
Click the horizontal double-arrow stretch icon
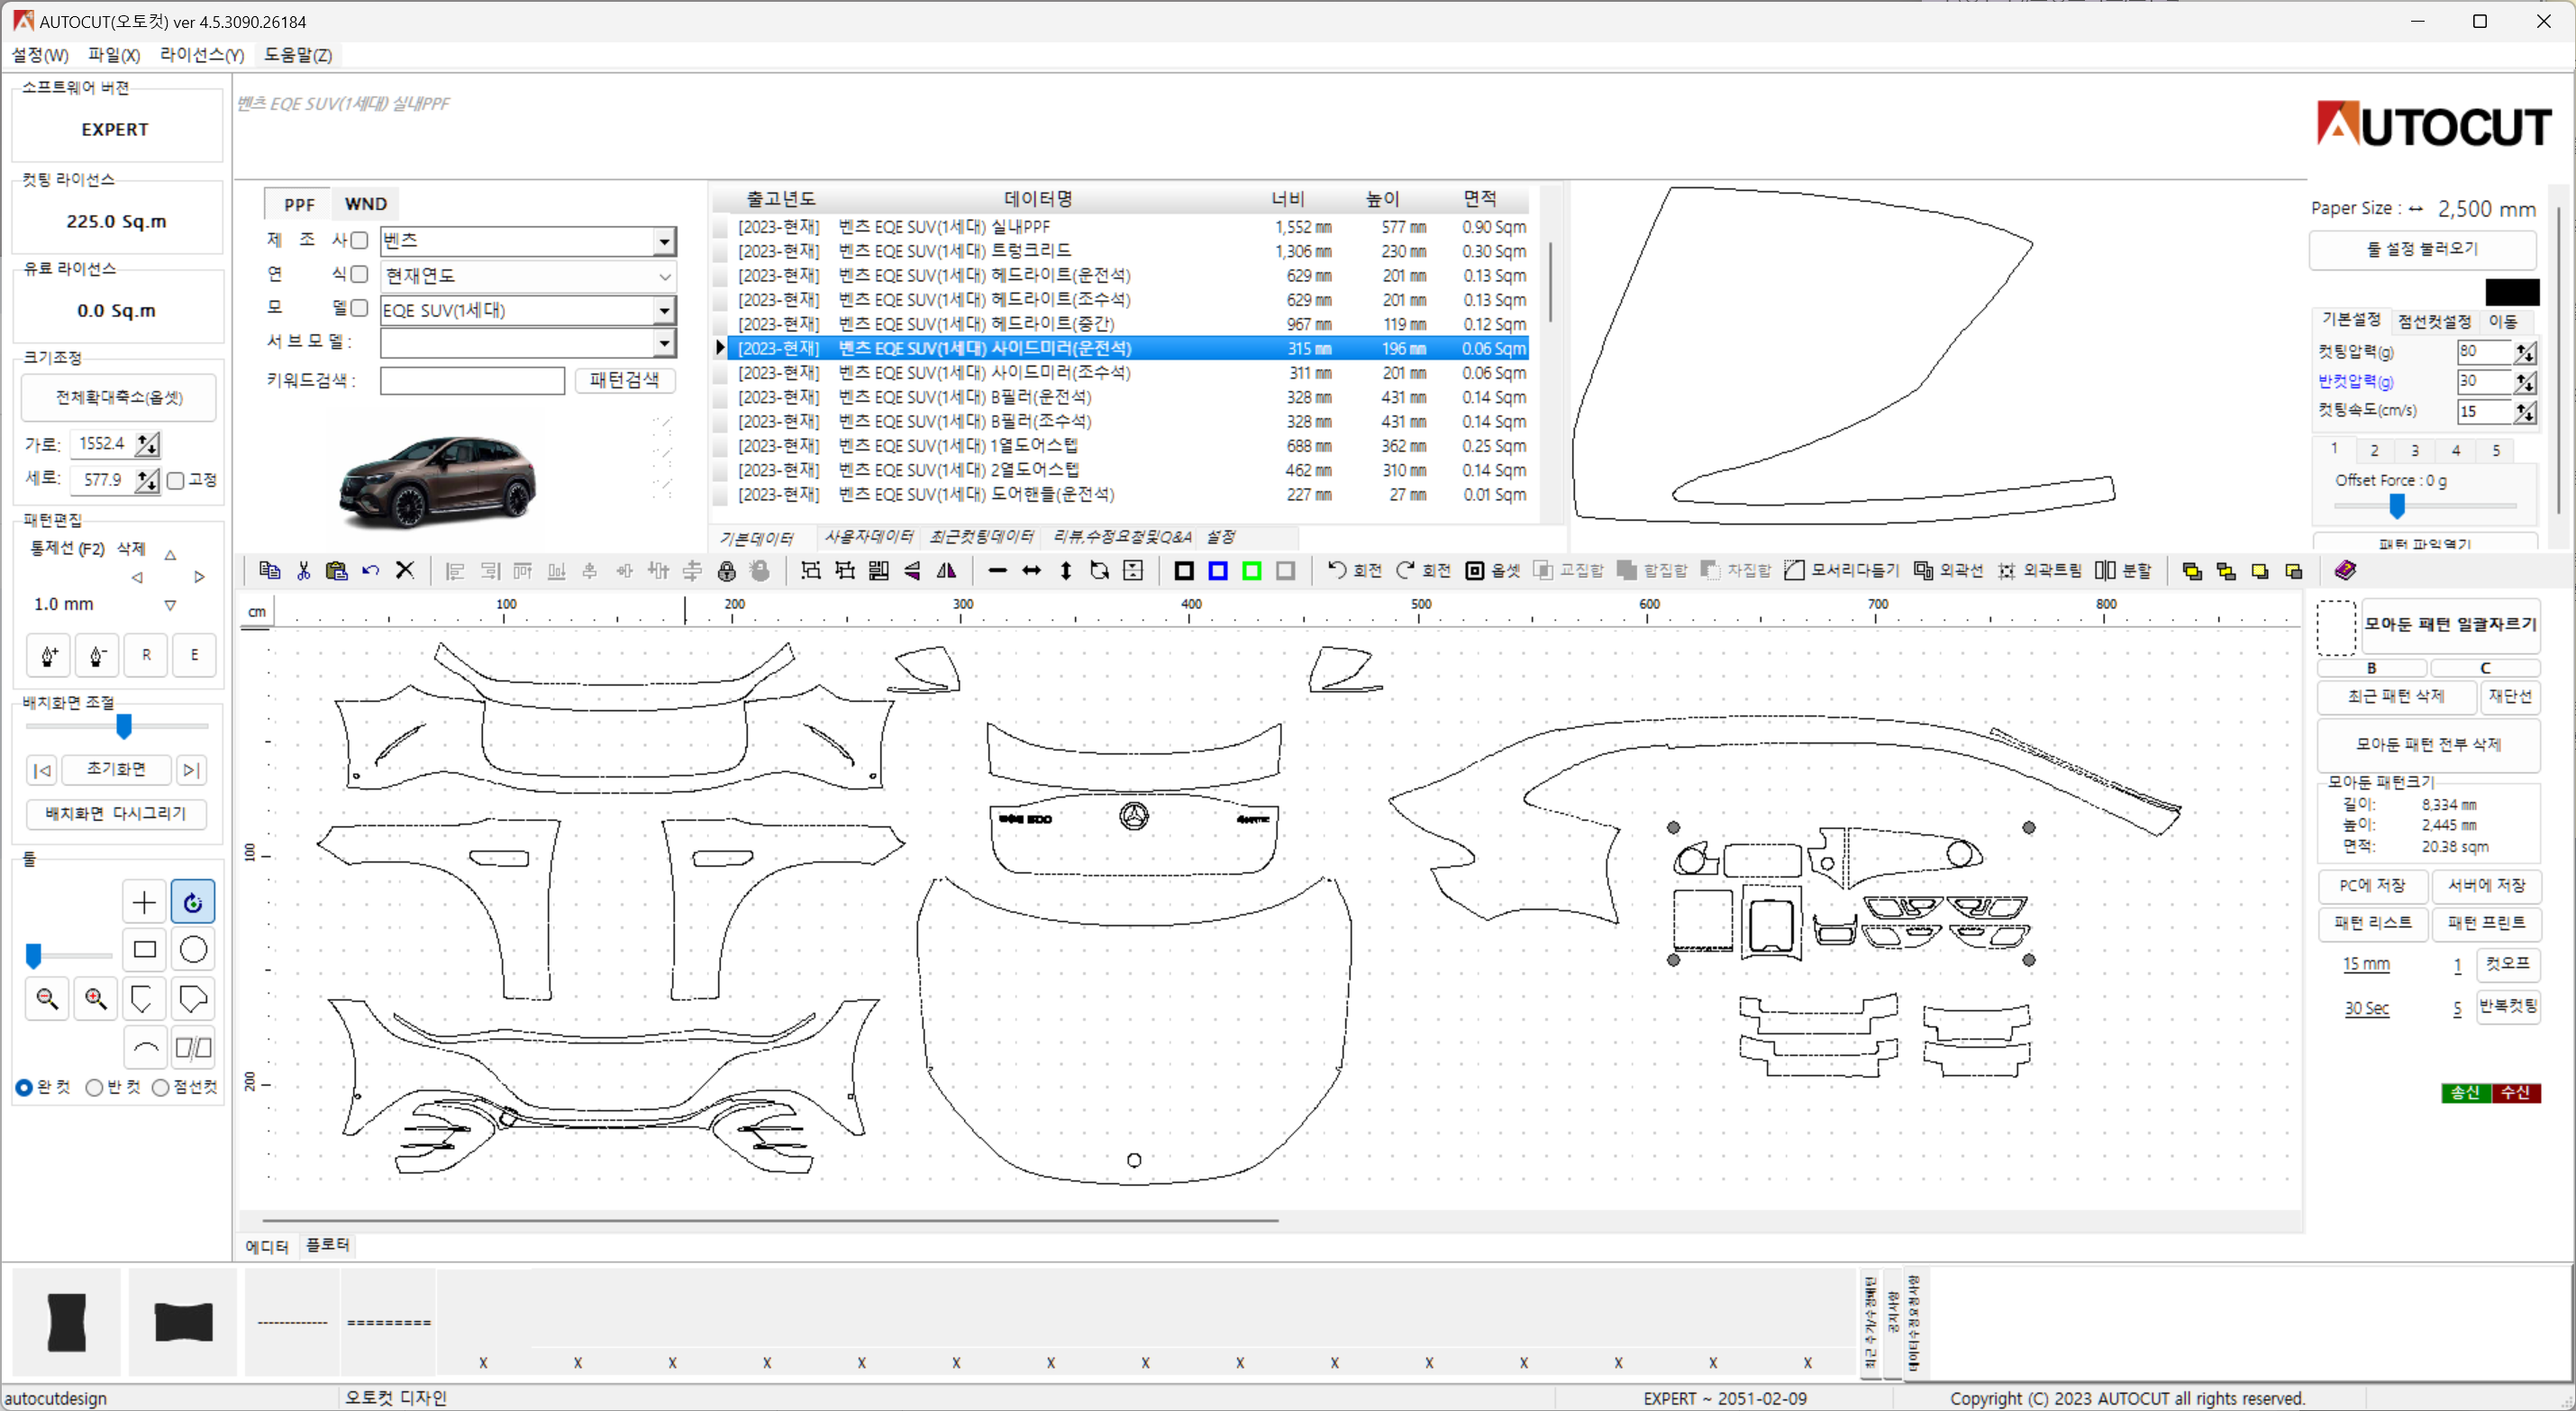click(1031, 571)
